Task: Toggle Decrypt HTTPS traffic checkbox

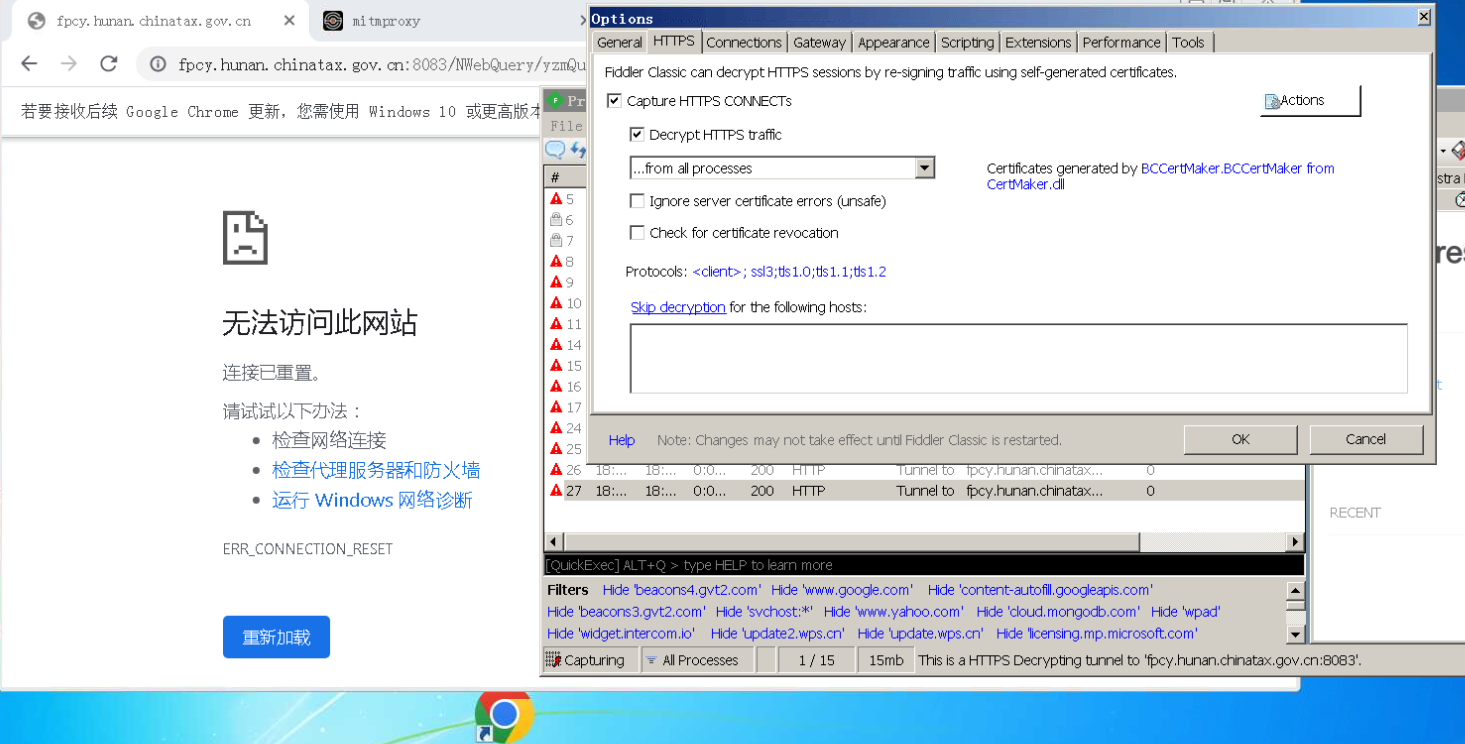Action: click(x=637, y=135)
